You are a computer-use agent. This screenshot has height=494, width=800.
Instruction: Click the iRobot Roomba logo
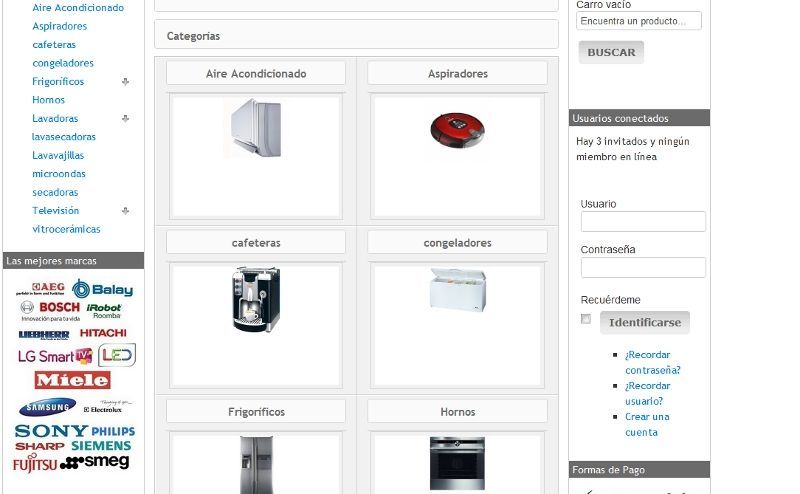click(104, 311)
